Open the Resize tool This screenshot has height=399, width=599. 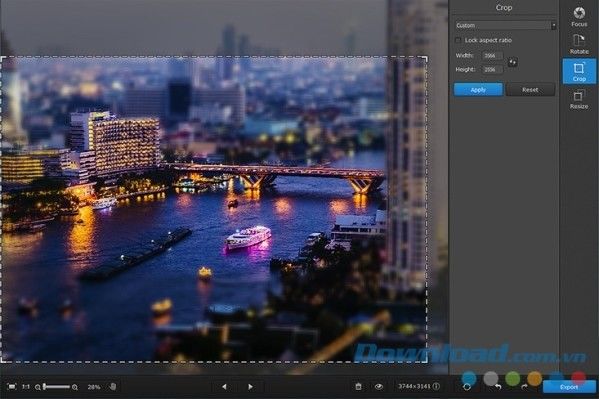(579, 99)
